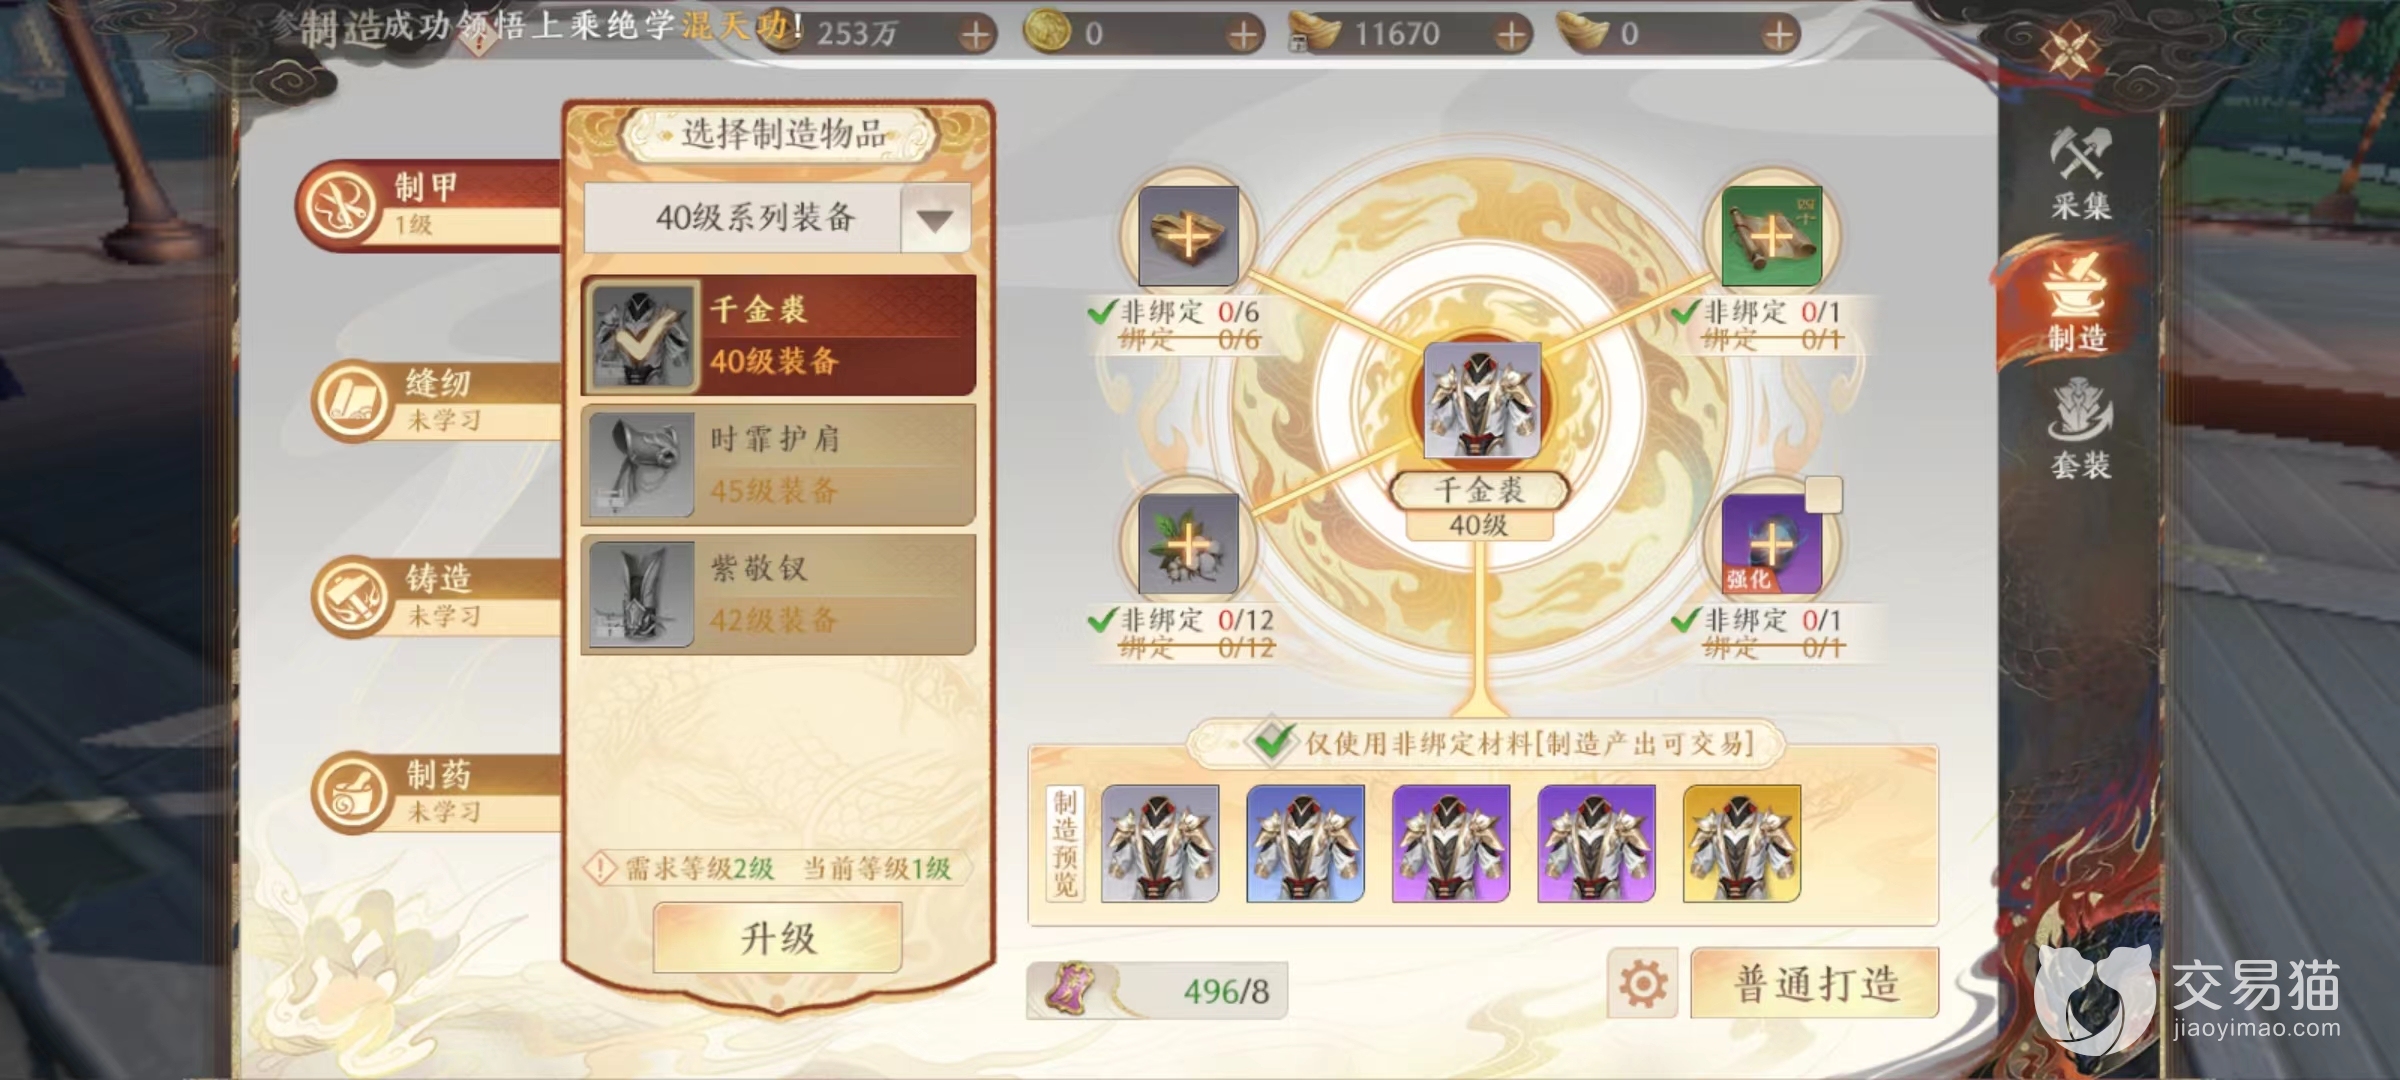Select the gold quality armor preview
This screenshot has height=1080, width=2400.
(1741, 844)
